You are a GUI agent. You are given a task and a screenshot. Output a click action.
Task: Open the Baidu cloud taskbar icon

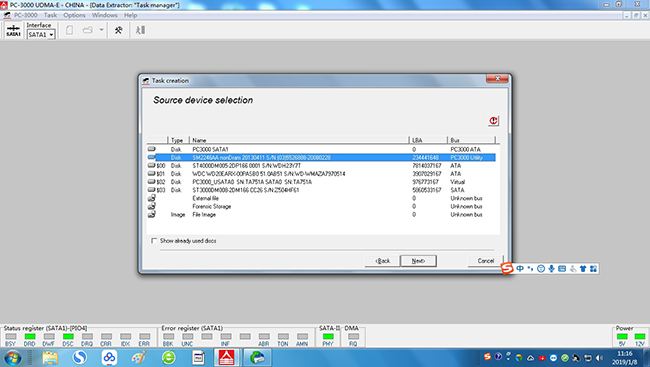click(109, 357)
